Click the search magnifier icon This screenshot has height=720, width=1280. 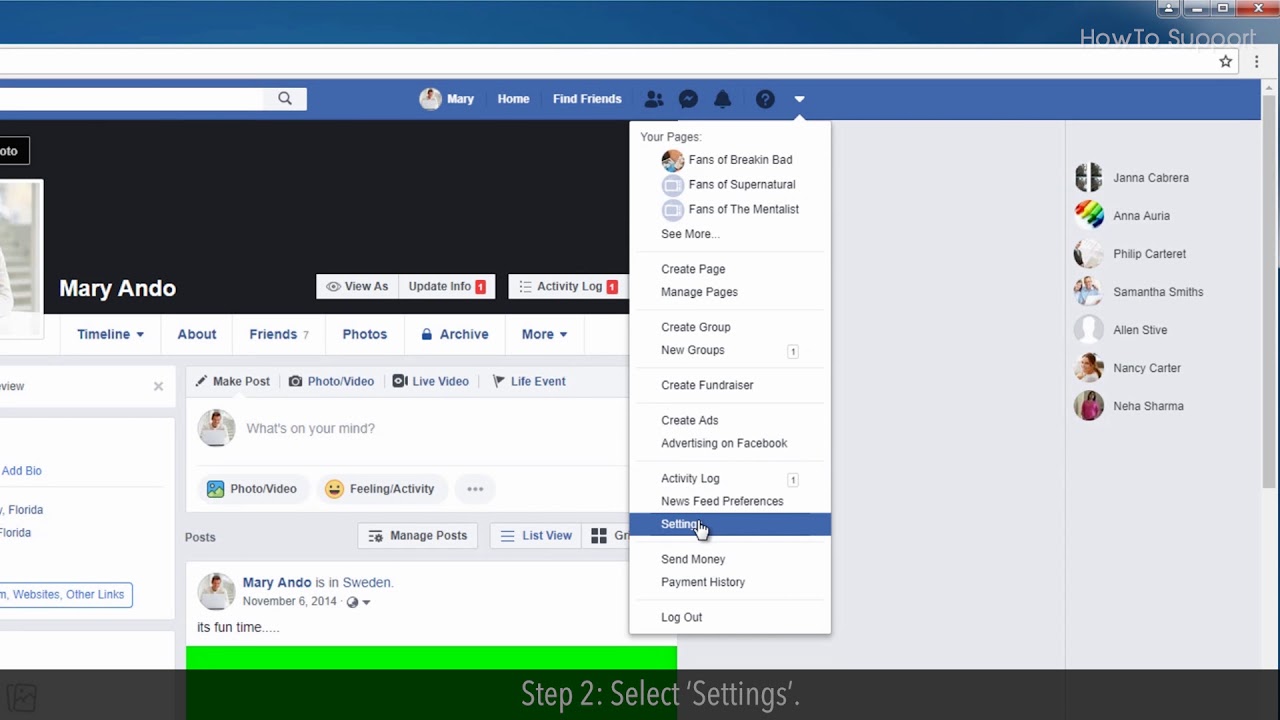click(285, 98)
